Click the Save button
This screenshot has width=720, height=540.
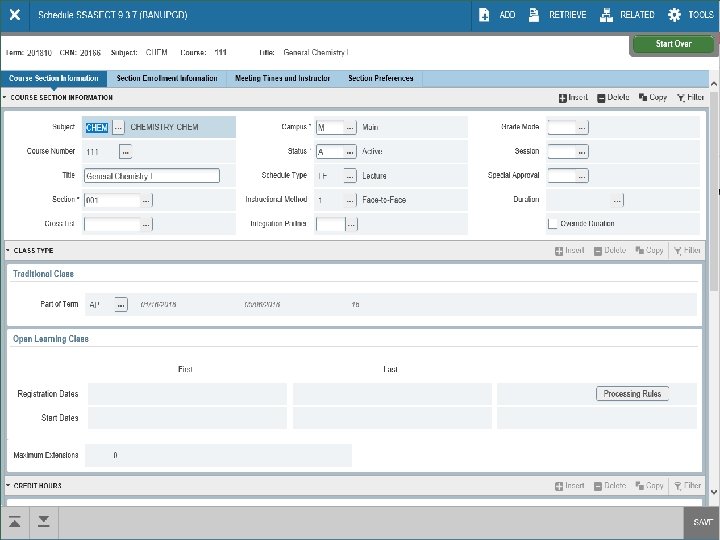coord(702,523)
